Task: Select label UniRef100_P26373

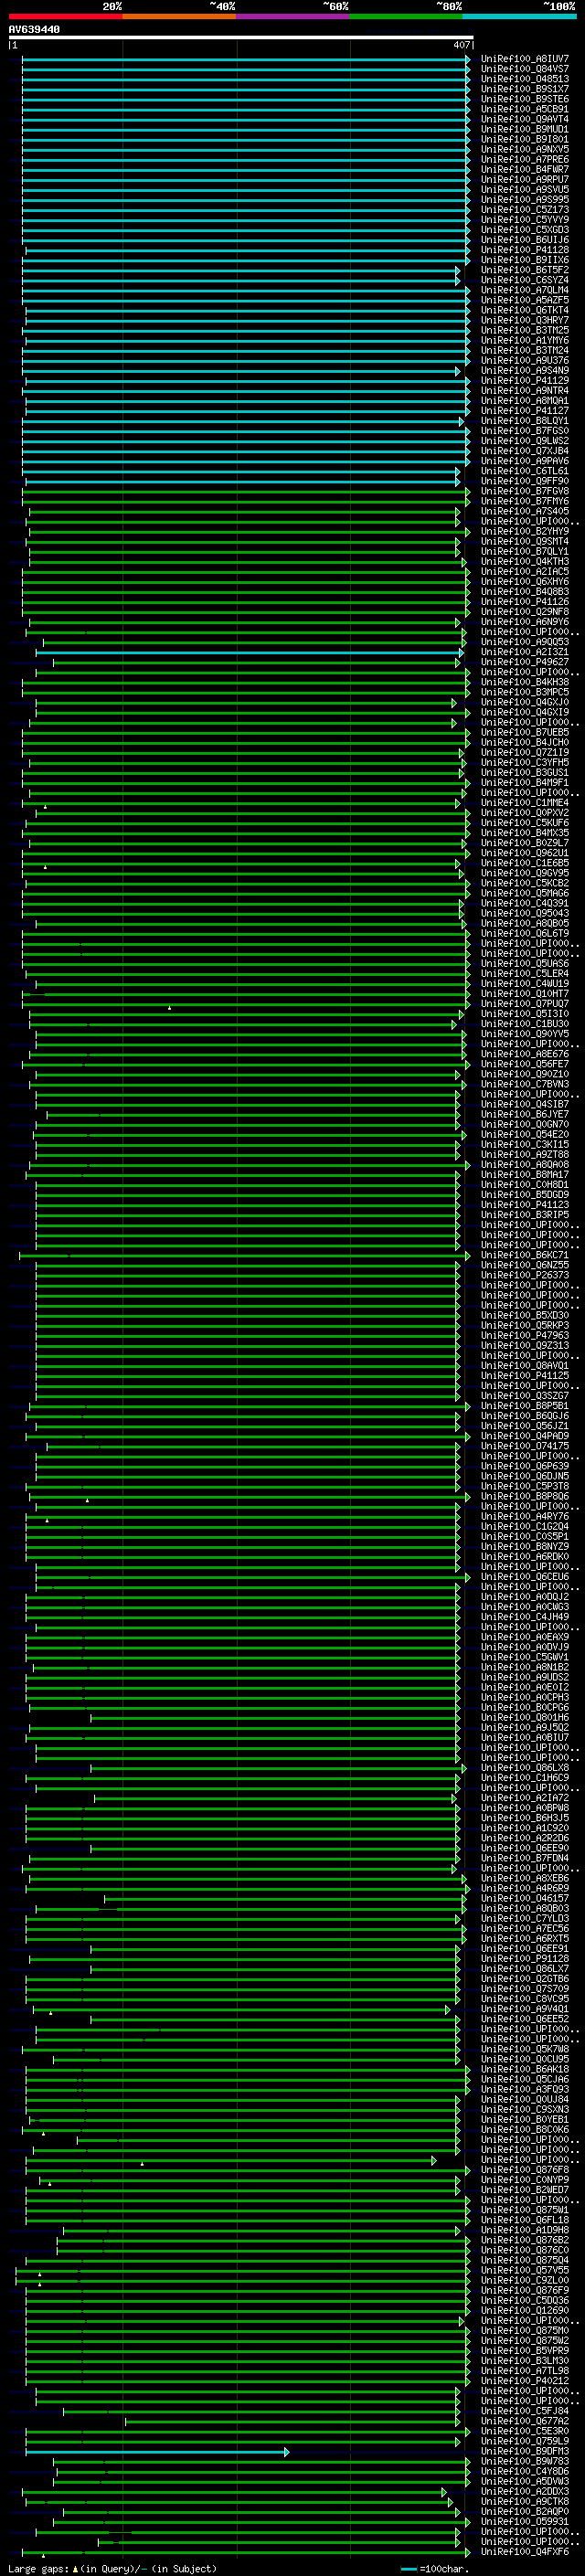Action: (x=524, y=1275)
